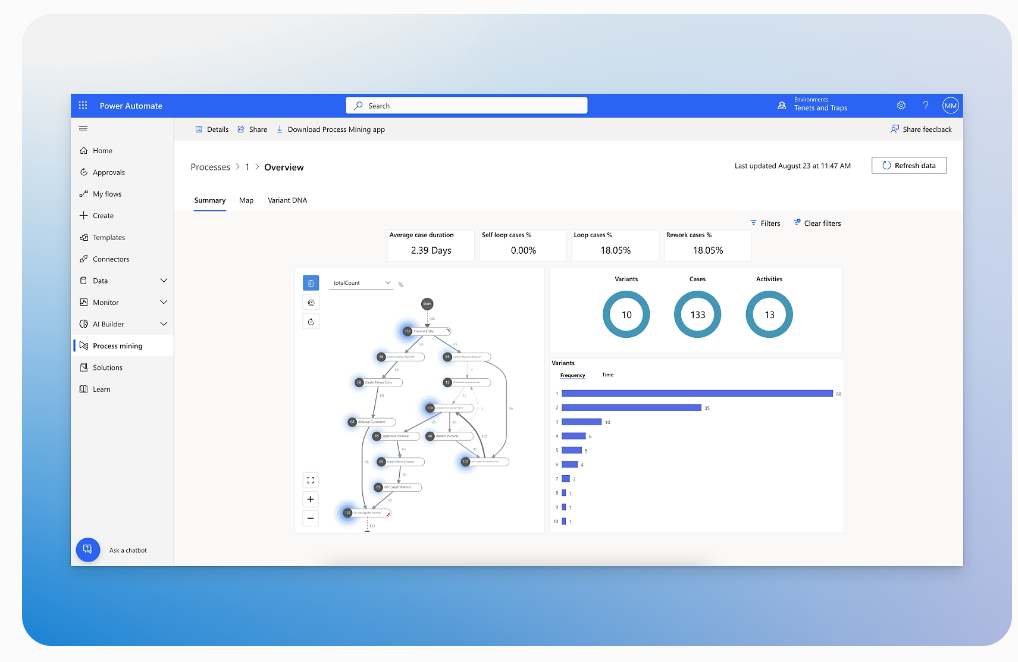Expand the Monitor section in sidebar
Viewport: 1018px width, 662px height.
162,302
